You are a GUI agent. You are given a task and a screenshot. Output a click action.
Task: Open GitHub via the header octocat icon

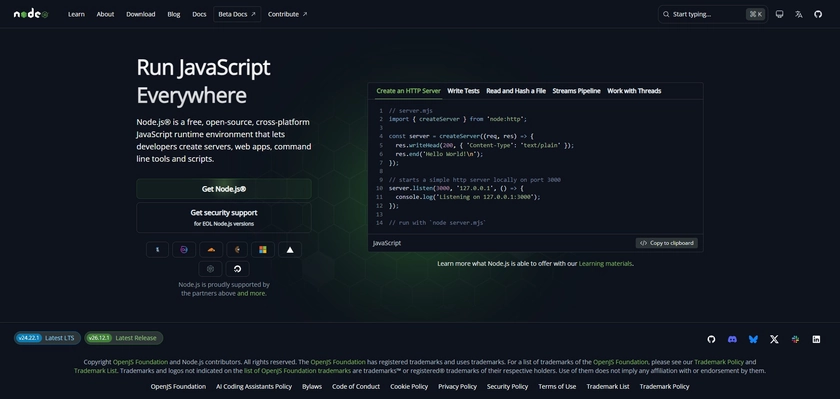[818, 14]
